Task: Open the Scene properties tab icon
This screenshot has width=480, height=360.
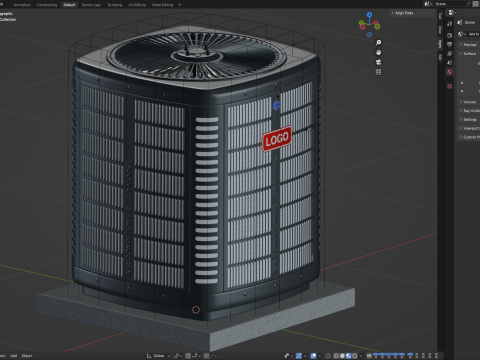Action: coord(450,62)
